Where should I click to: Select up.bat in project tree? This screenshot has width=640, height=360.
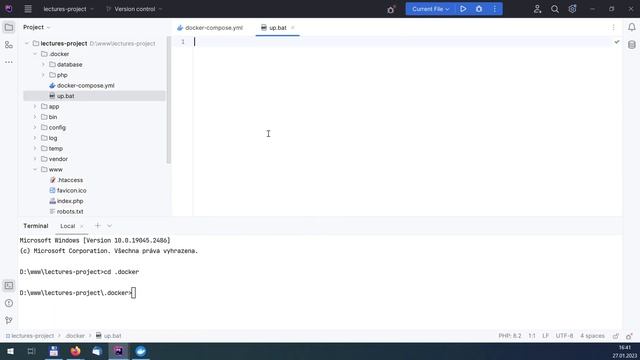click(65, 96)
